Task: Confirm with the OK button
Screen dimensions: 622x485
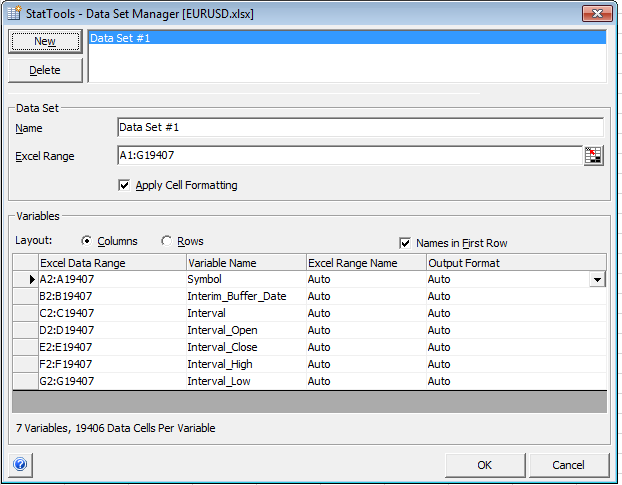Action: click(485, 465)
